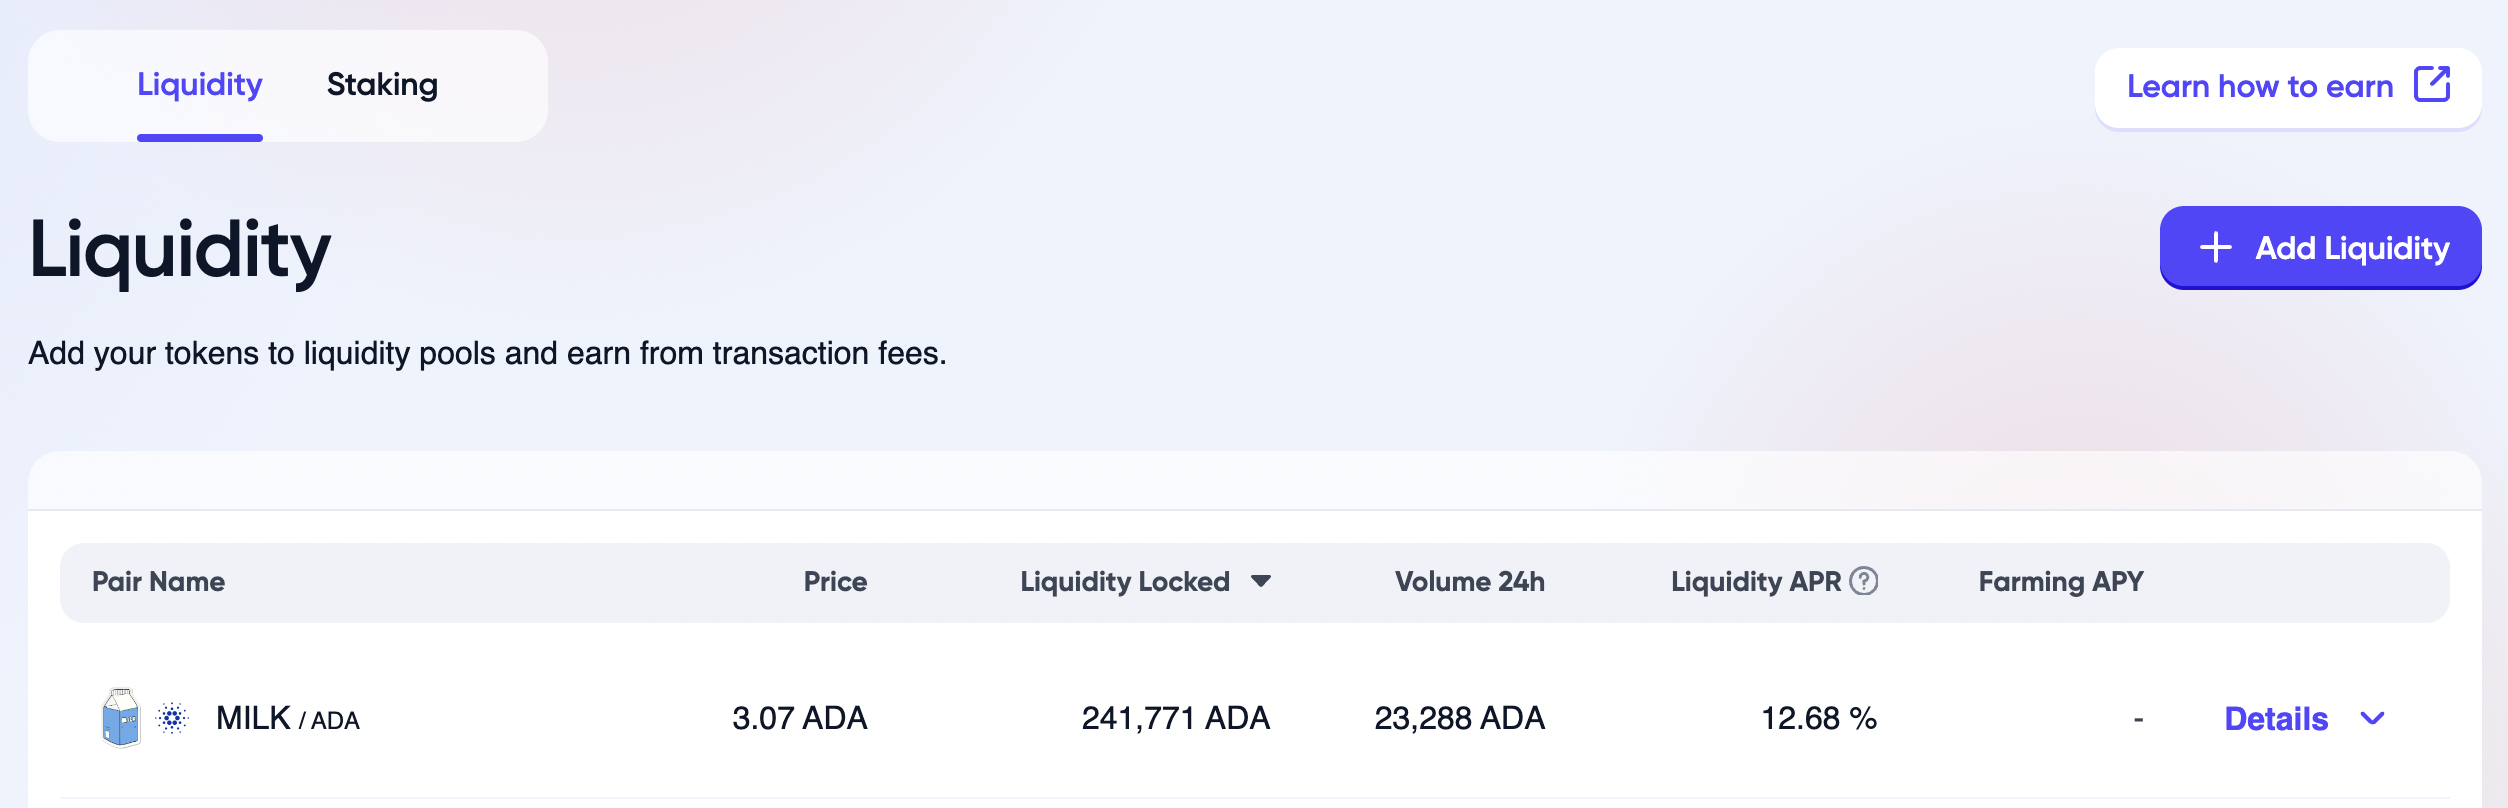
Task: Click the plus icon in Add Liquidity
Action: 2216,247
